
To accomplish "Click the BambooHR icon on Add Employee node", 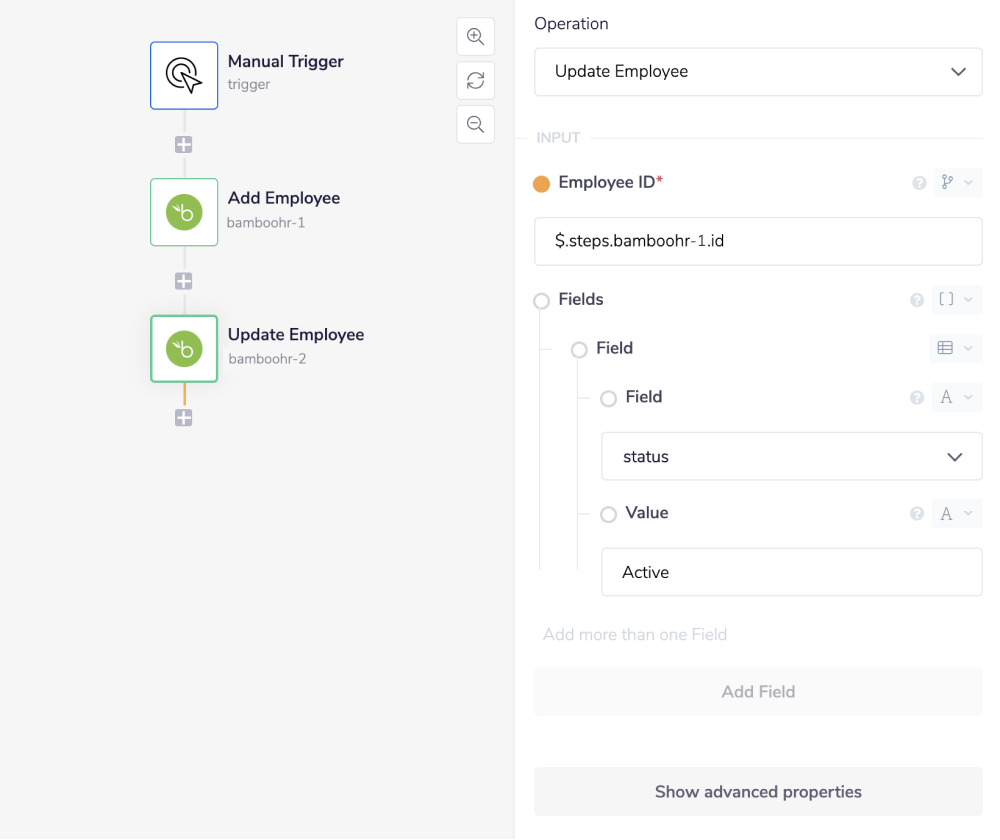I will [x=184, y=212].
